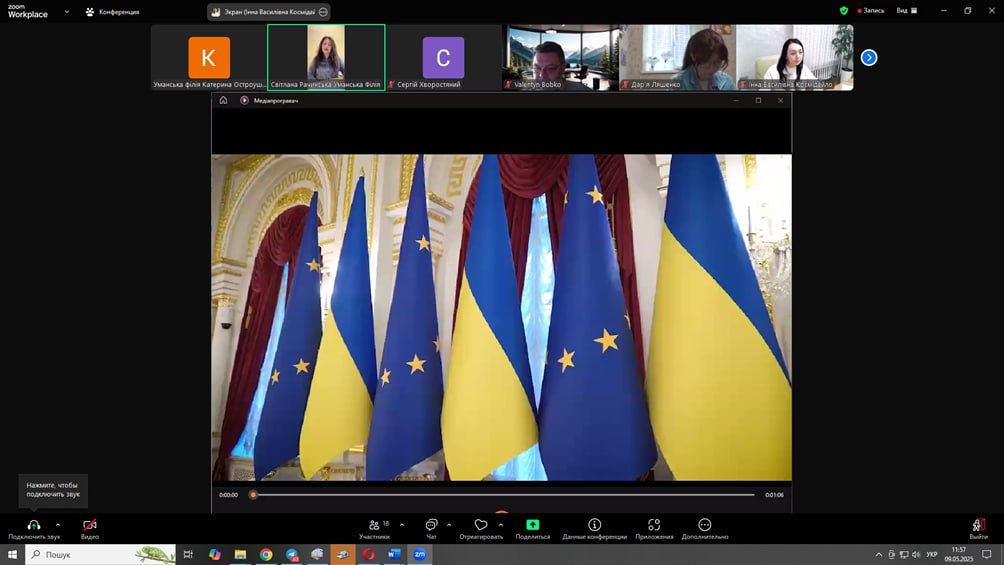1004x565 pixels.
Task: Expand the arrow next to Участники
Action: [x=402, y=524]
